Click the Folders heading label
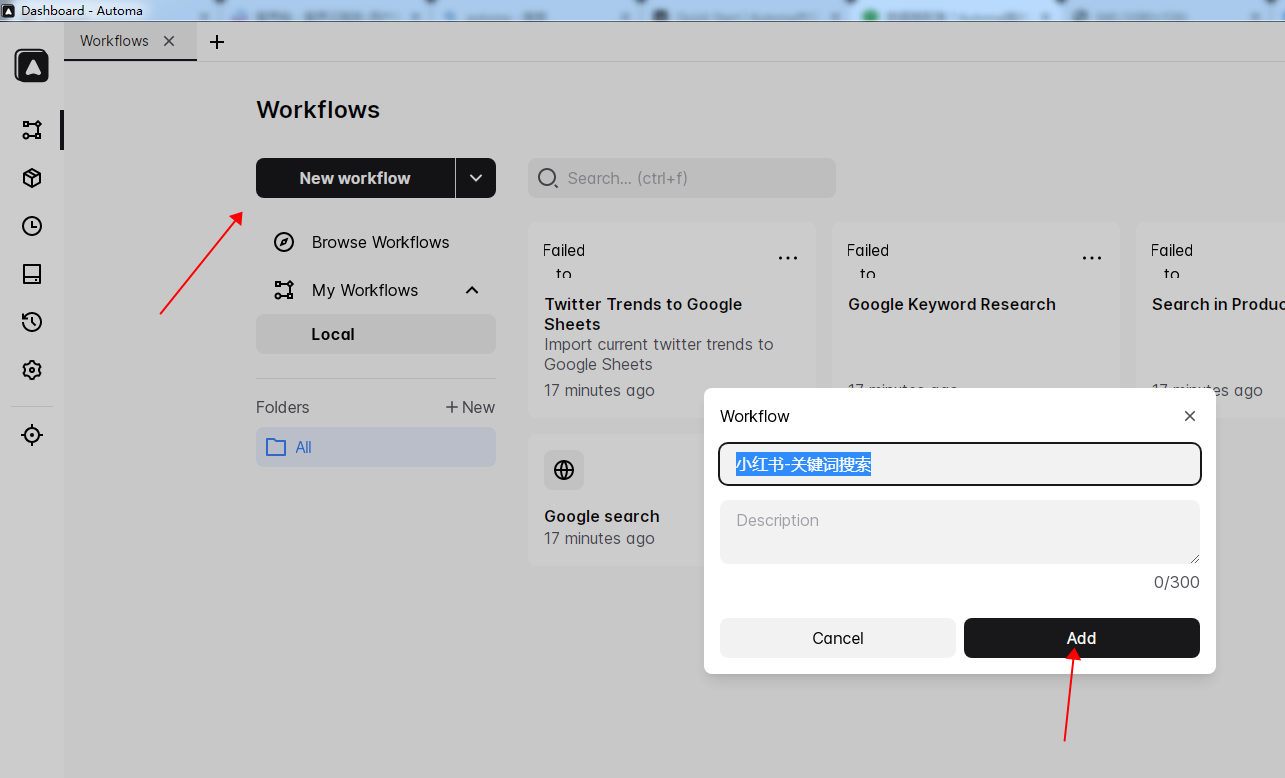Screen dimensions: 1285x778 tap(283, 407)
